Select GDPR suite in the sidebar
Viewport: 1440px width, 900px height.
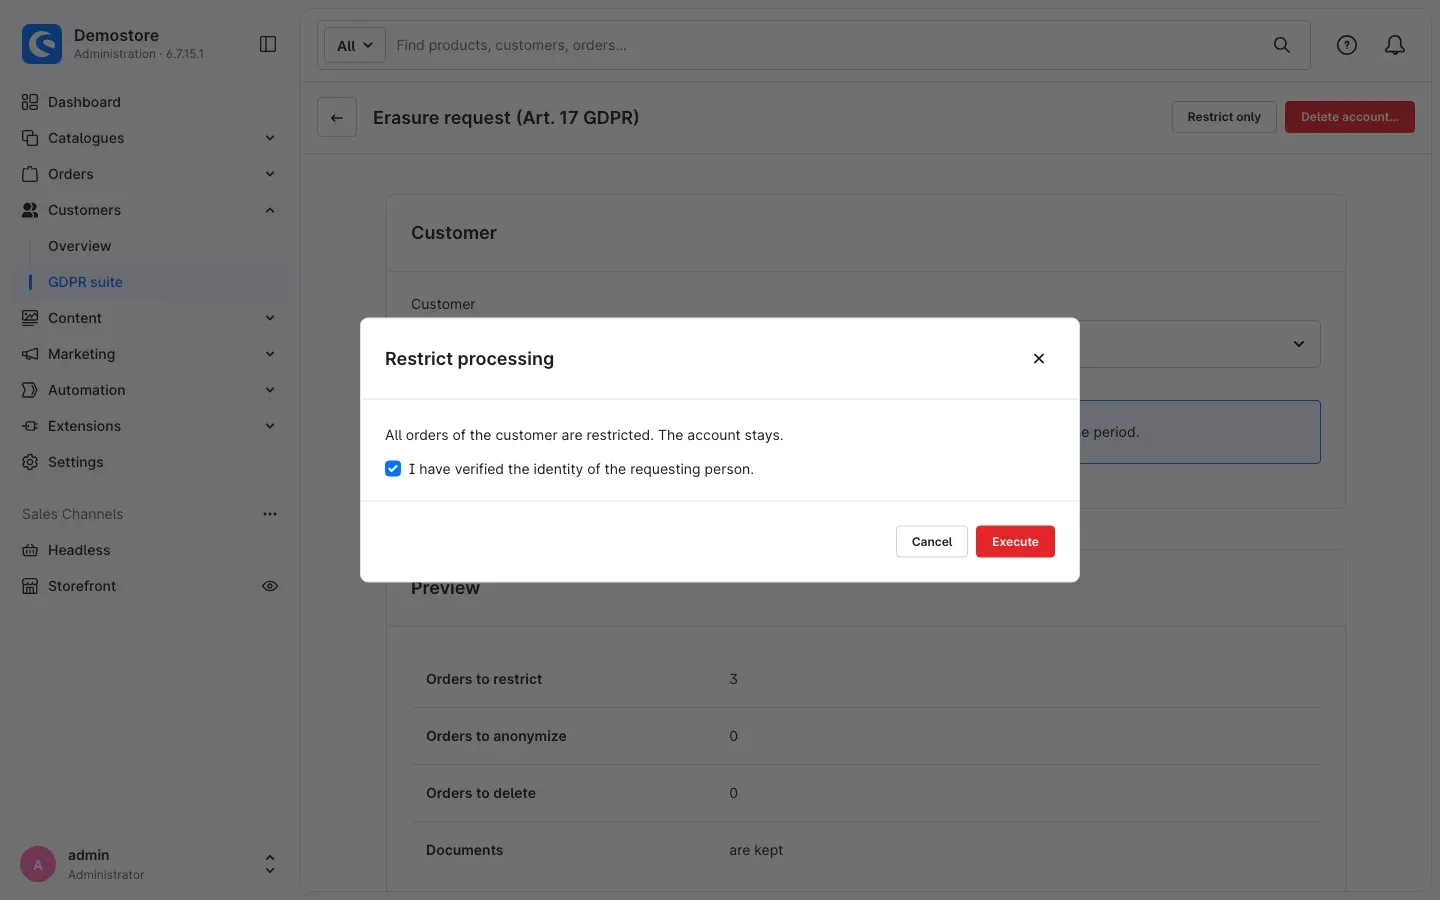coord(85,282)
